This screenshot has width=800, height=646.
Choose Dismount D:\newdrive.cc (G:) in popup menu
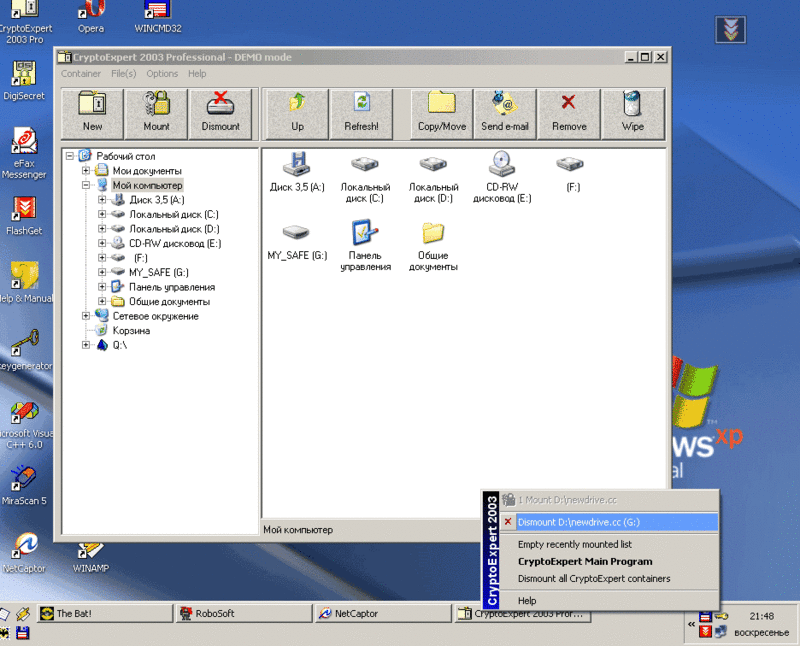609,522
